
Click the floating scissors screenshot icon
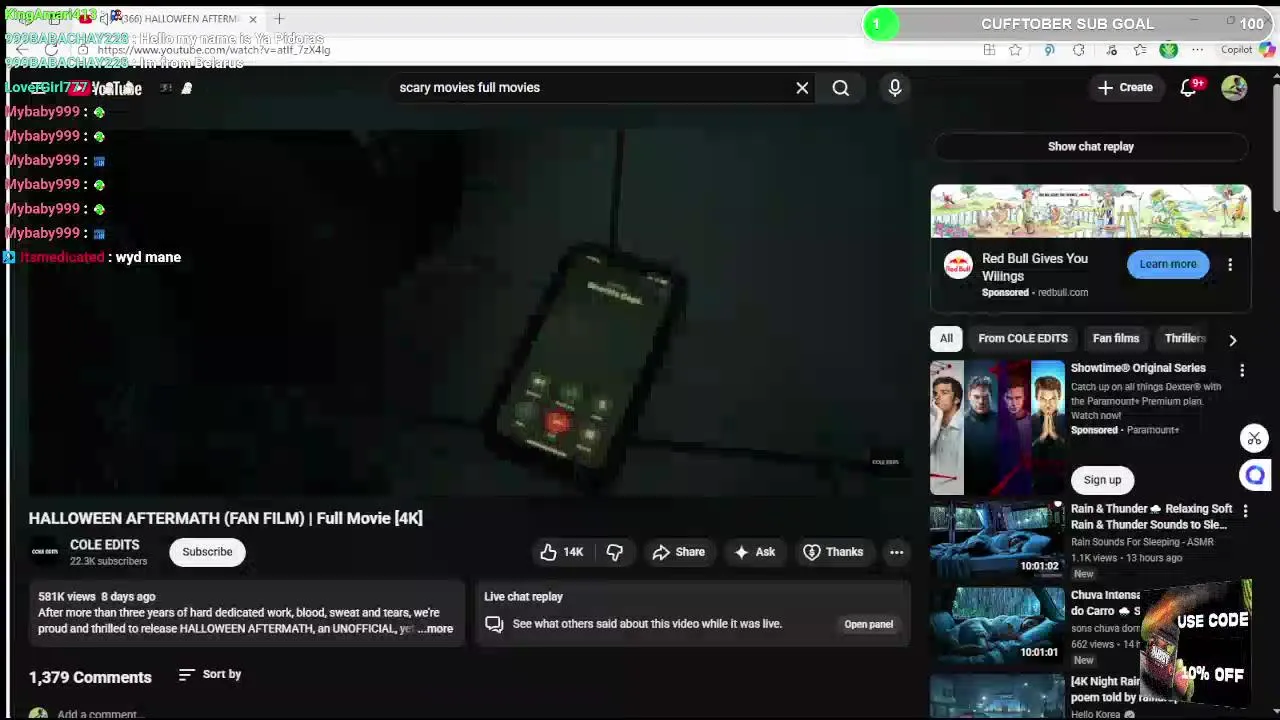1254,439
